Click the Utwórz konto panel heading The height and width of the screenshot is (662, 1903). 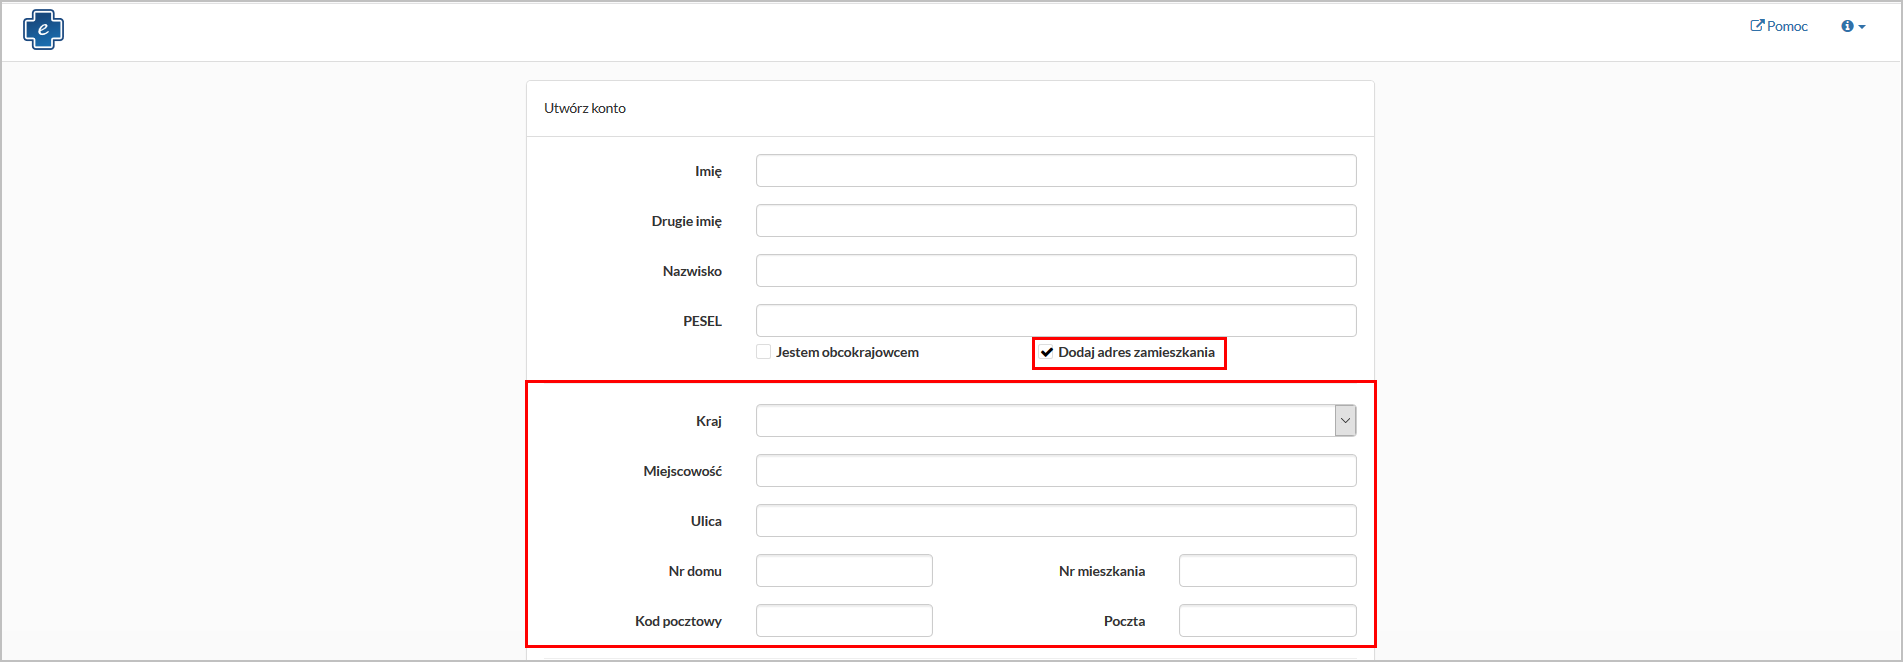pos(585,108)
